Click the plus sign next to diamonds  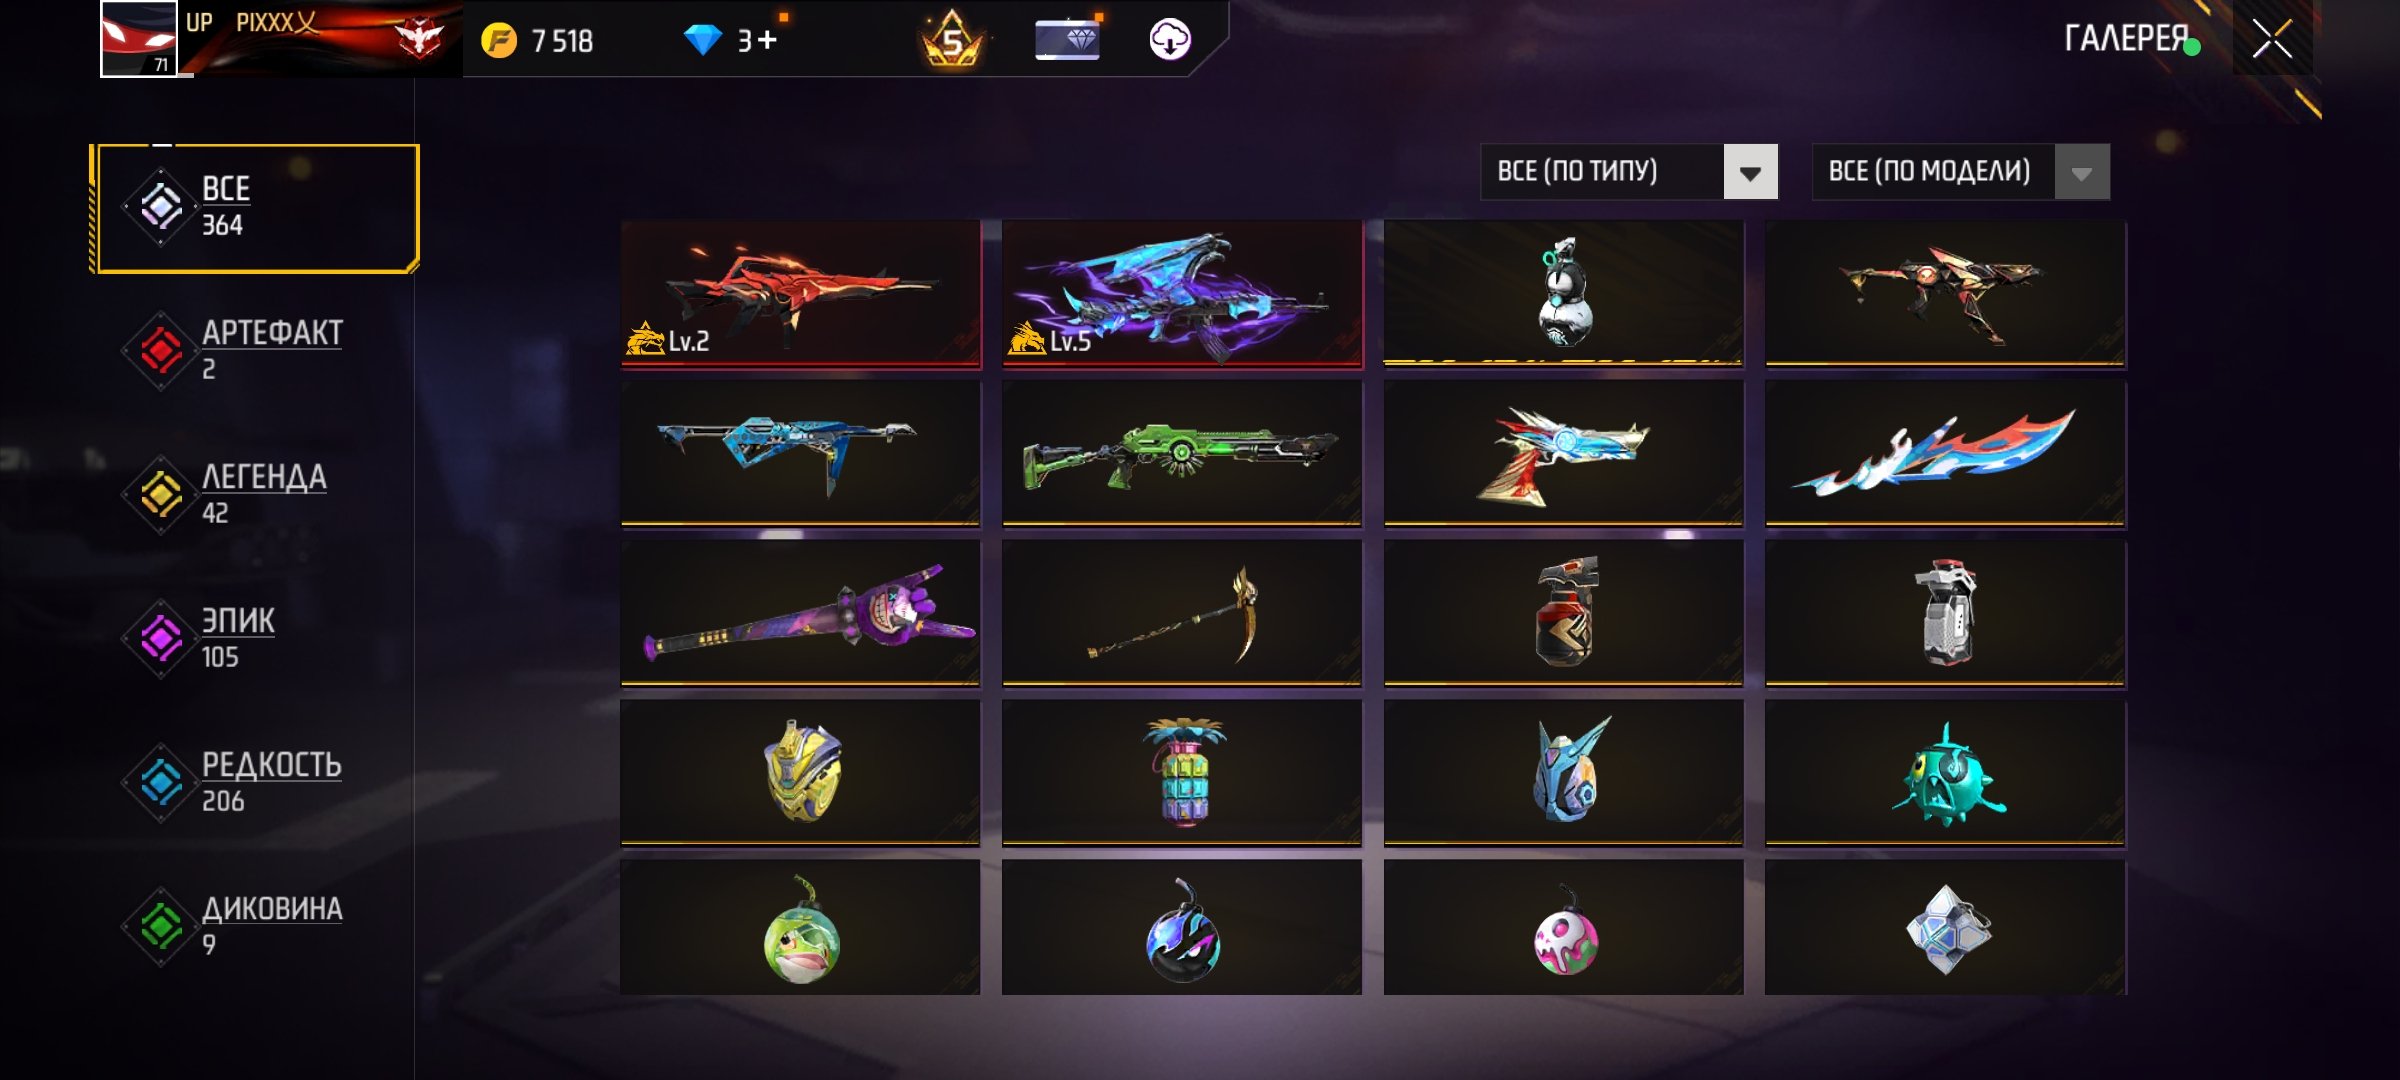(766, 40)
